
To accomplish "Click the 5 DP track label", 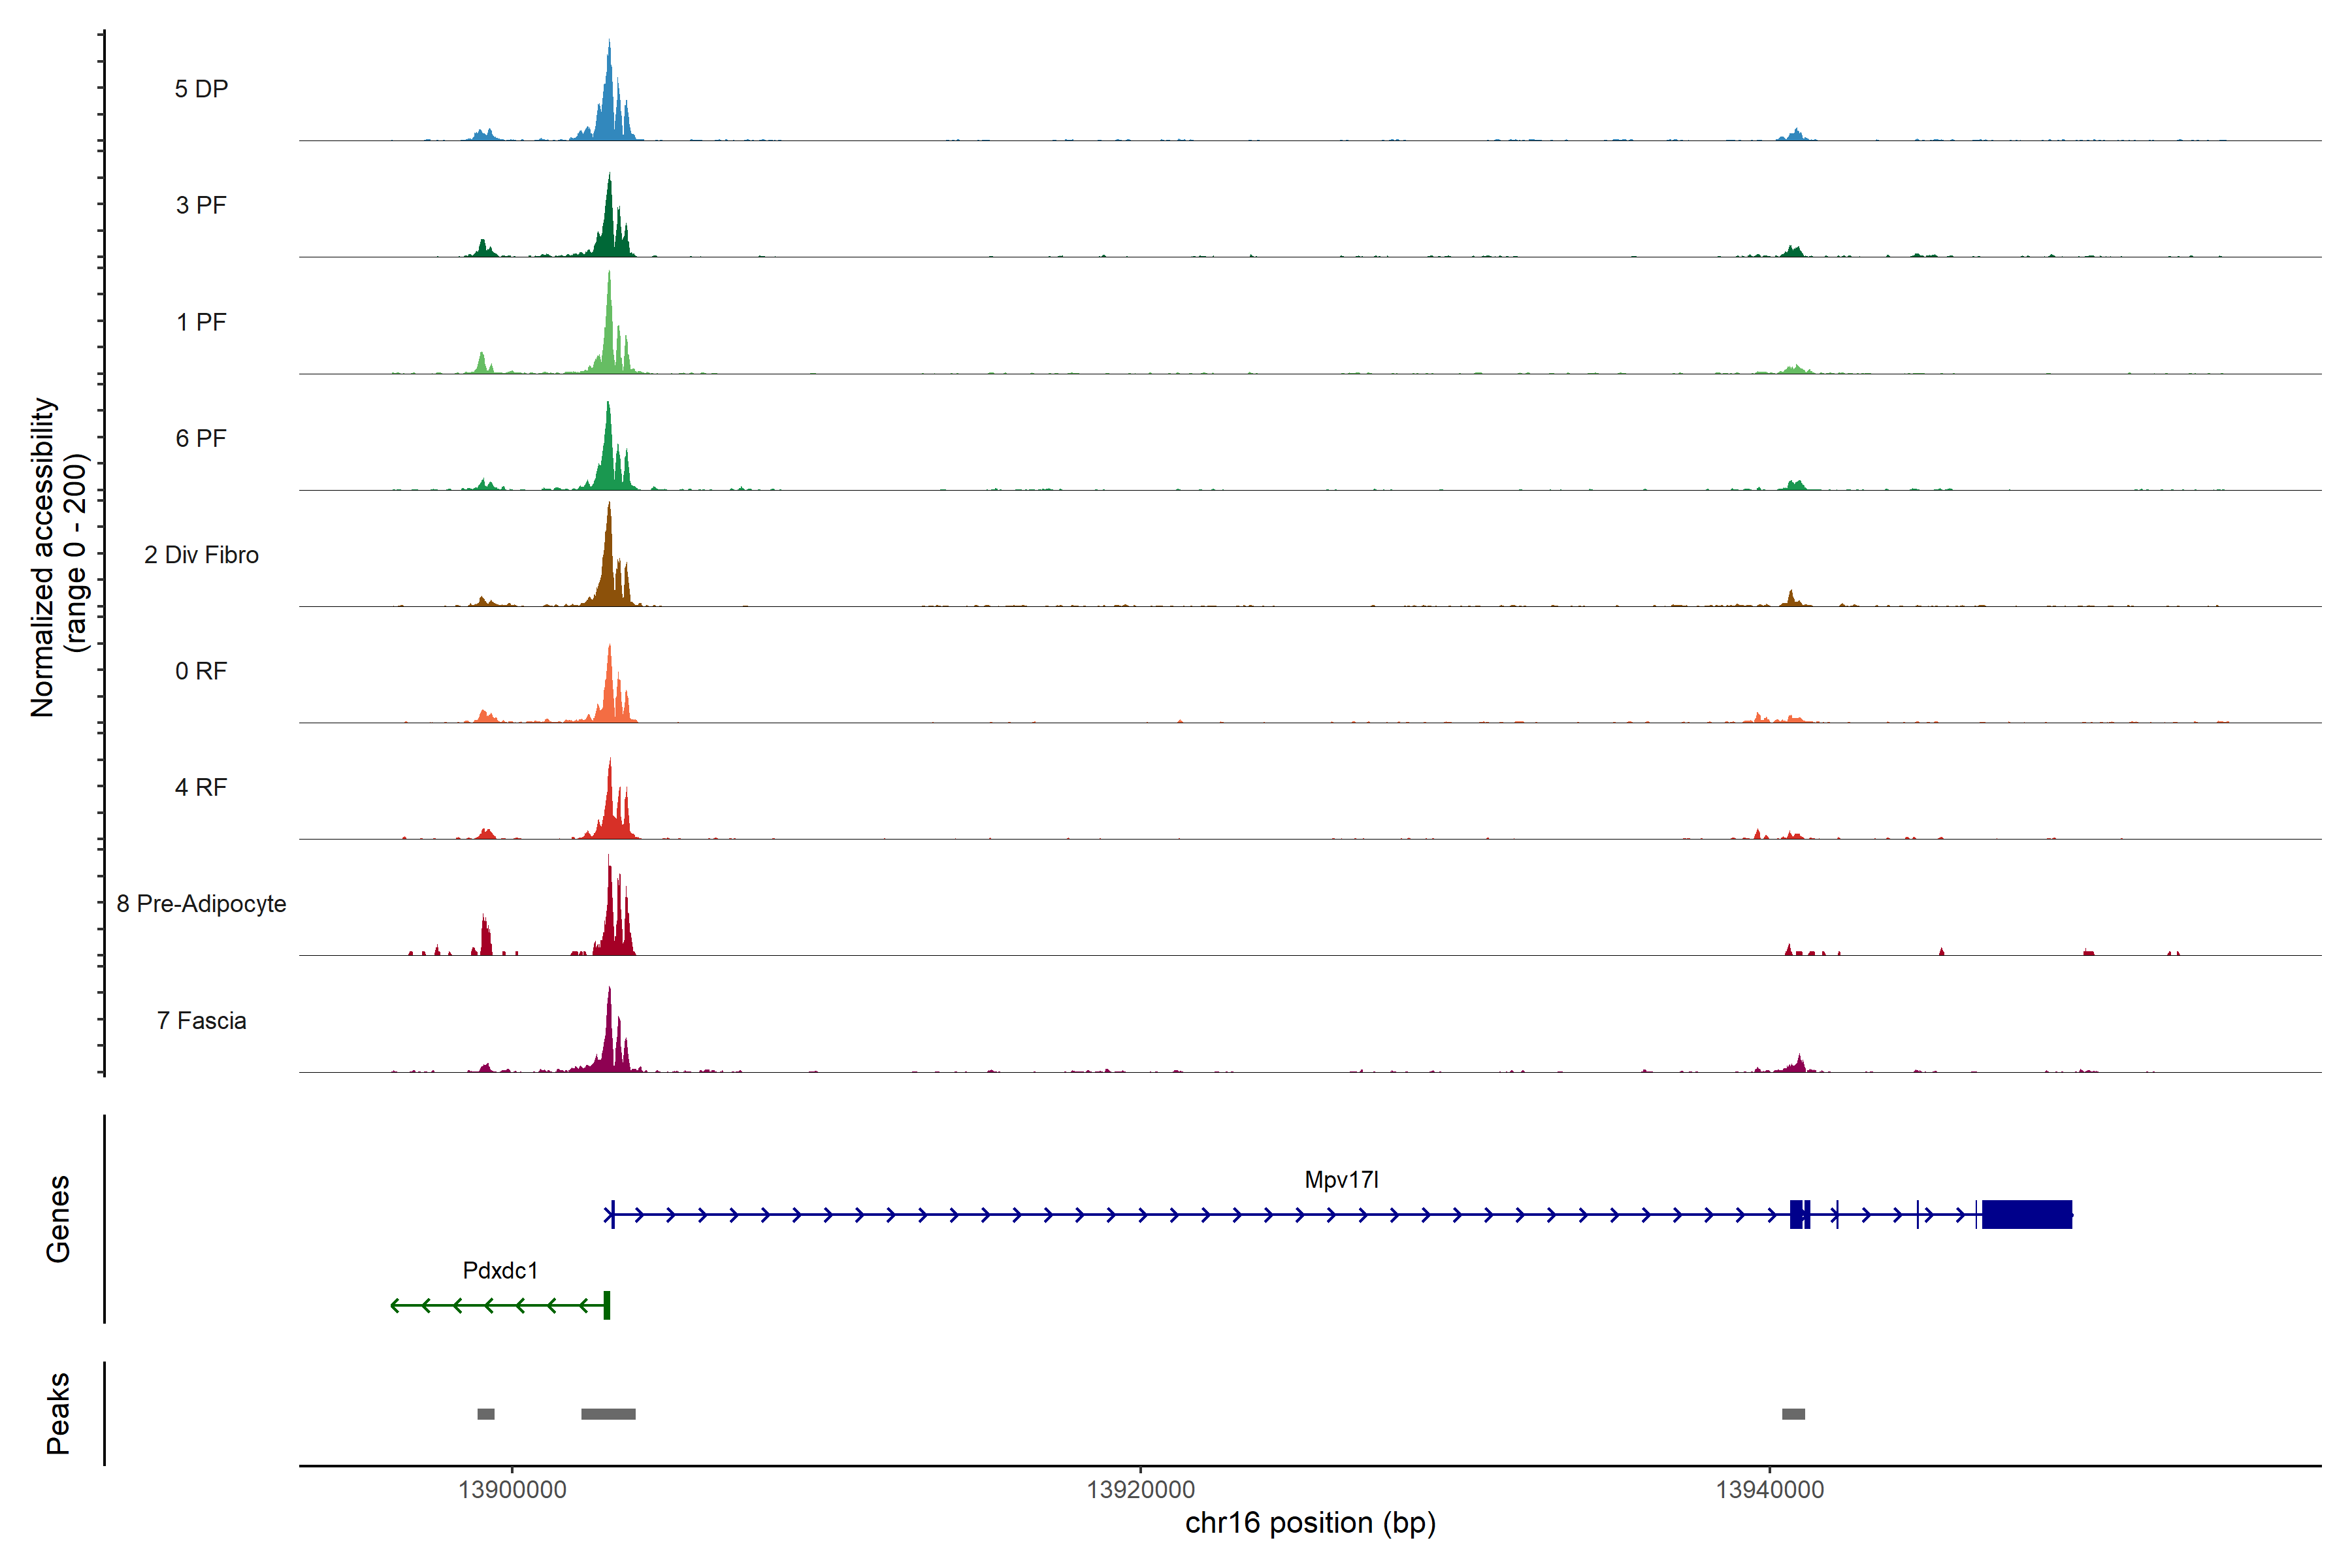I will tap(201, 89).
